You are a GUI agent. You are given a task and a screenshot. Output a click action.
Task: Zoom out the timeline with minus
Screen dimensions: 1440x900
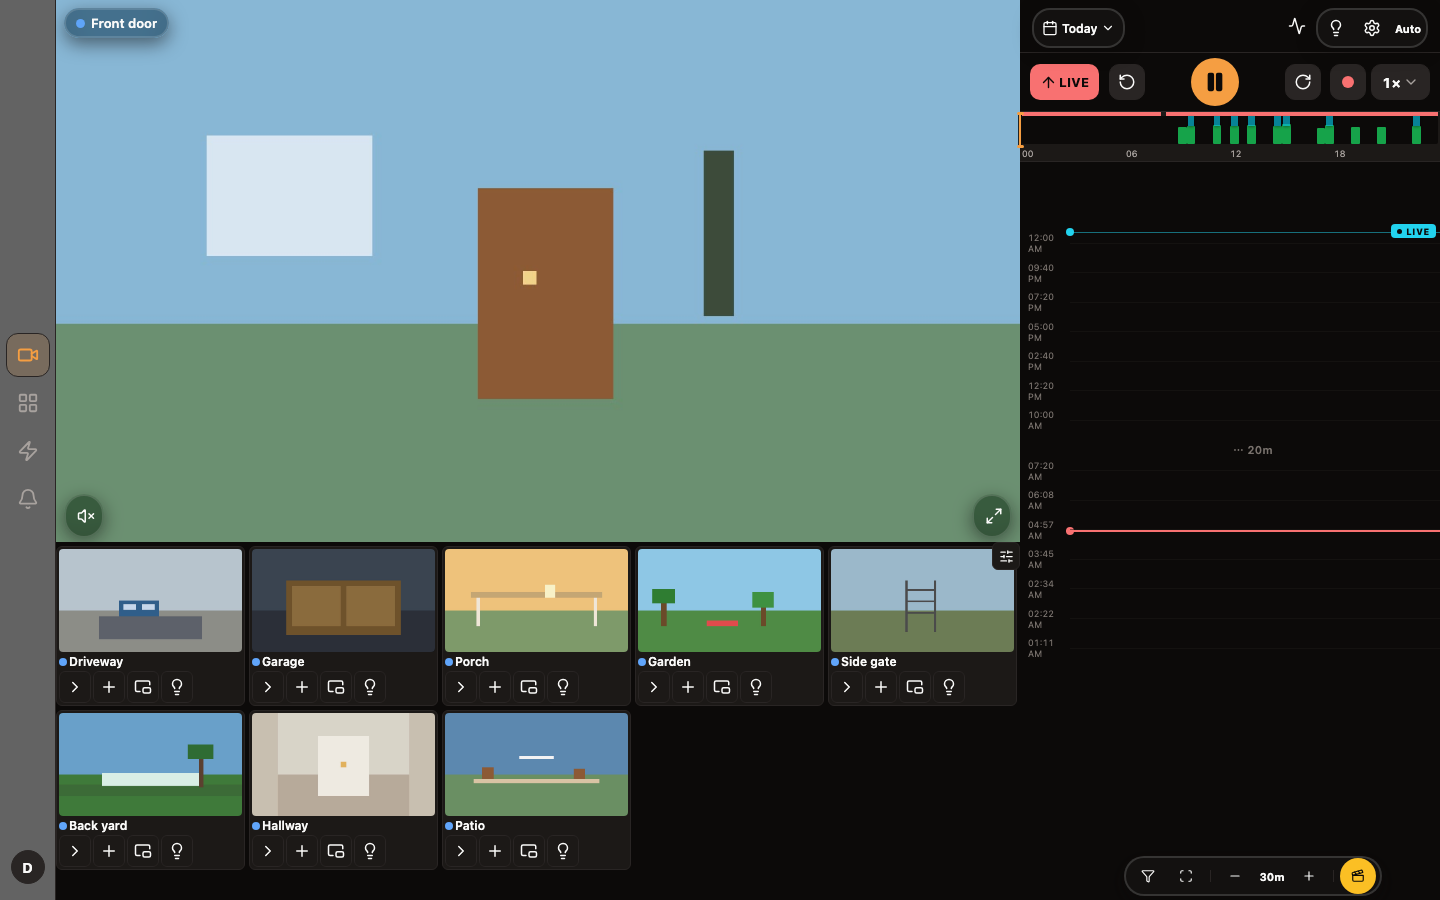click(x=1235, y=876)
